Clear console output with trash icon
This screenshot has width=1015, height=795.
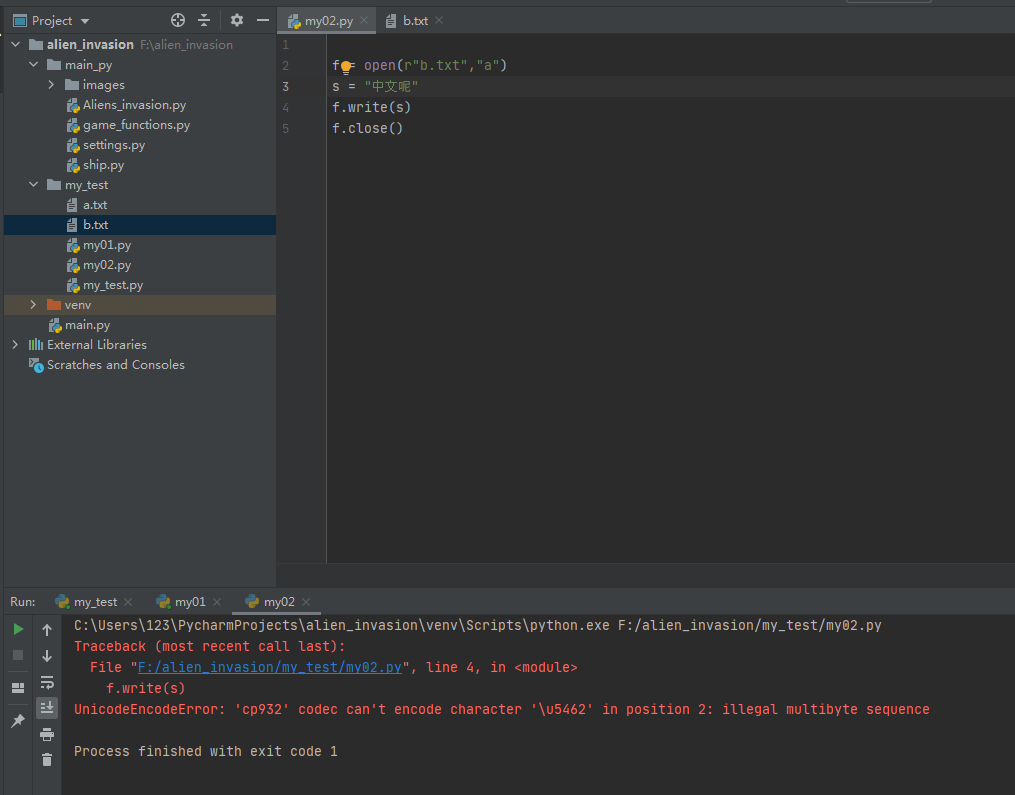(47, 760)
